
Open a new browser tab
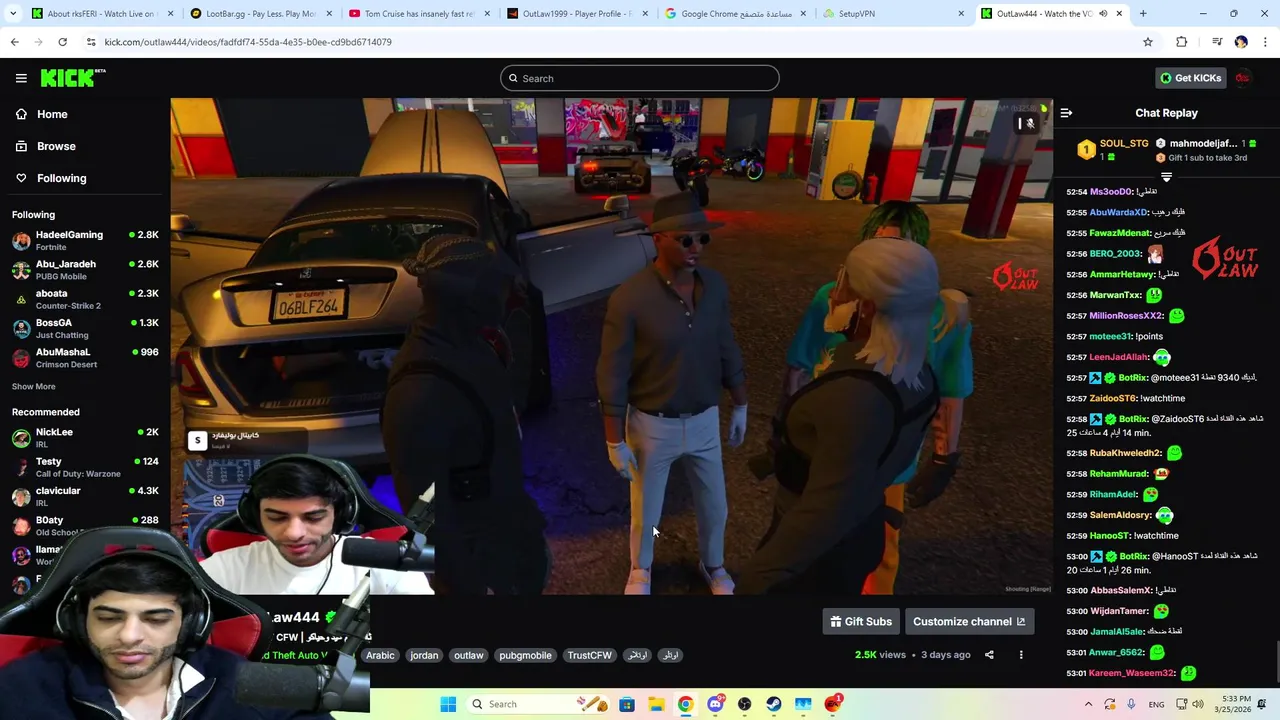coord(1143,14)
